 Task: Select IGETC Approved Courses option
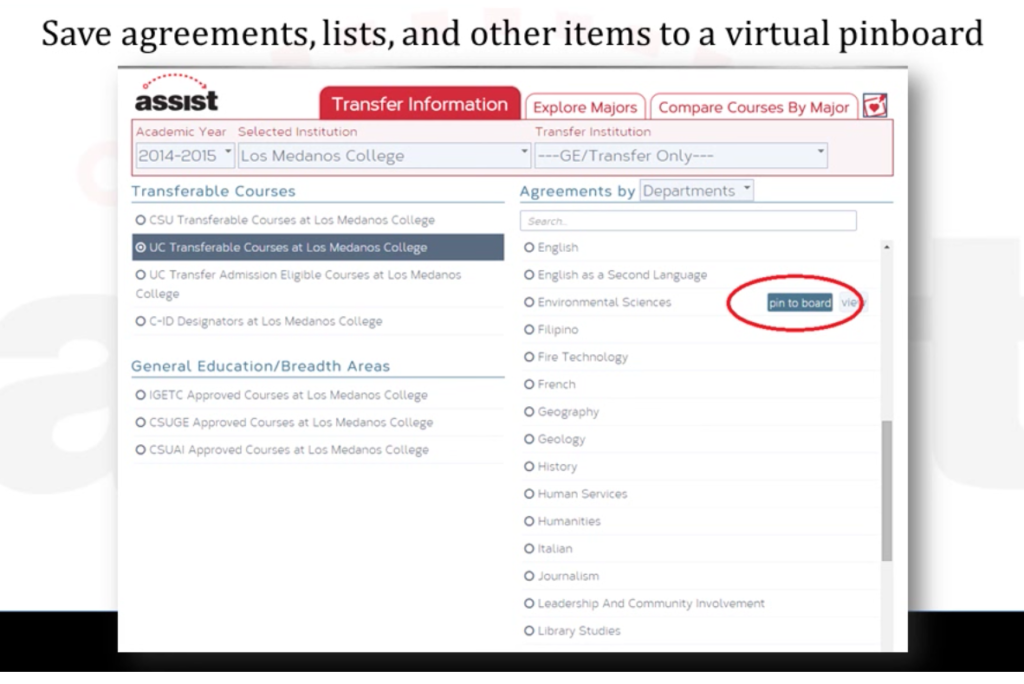tap(281, 395)
